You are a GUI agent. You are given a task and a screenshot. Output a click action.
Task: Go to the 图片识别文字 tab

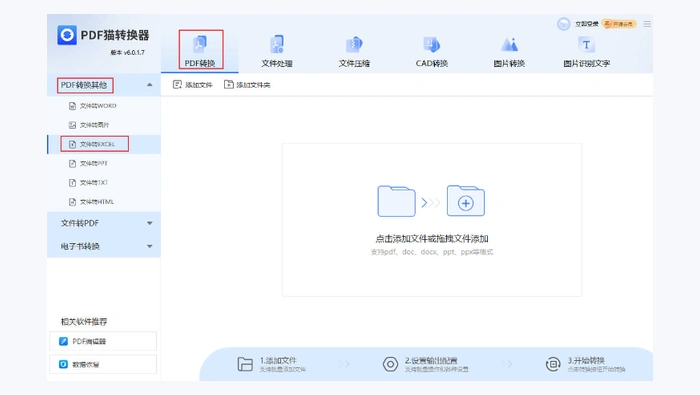click(587, 51)
